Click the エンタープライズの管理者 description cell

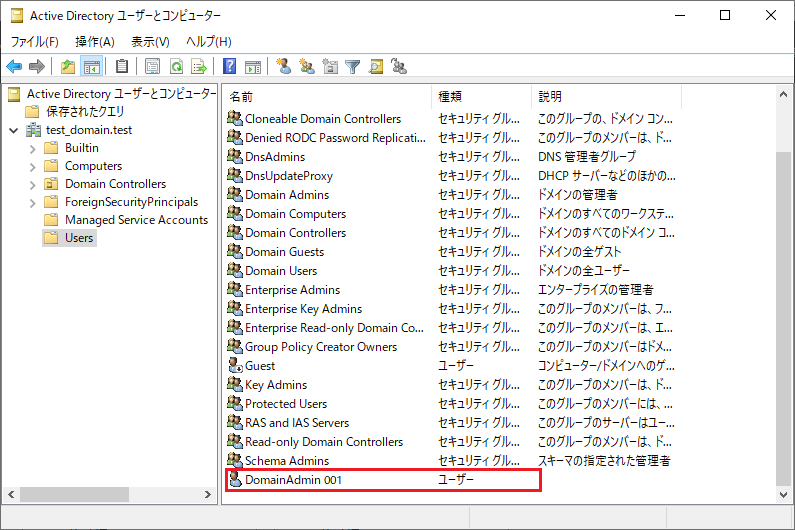pos(596,290)
